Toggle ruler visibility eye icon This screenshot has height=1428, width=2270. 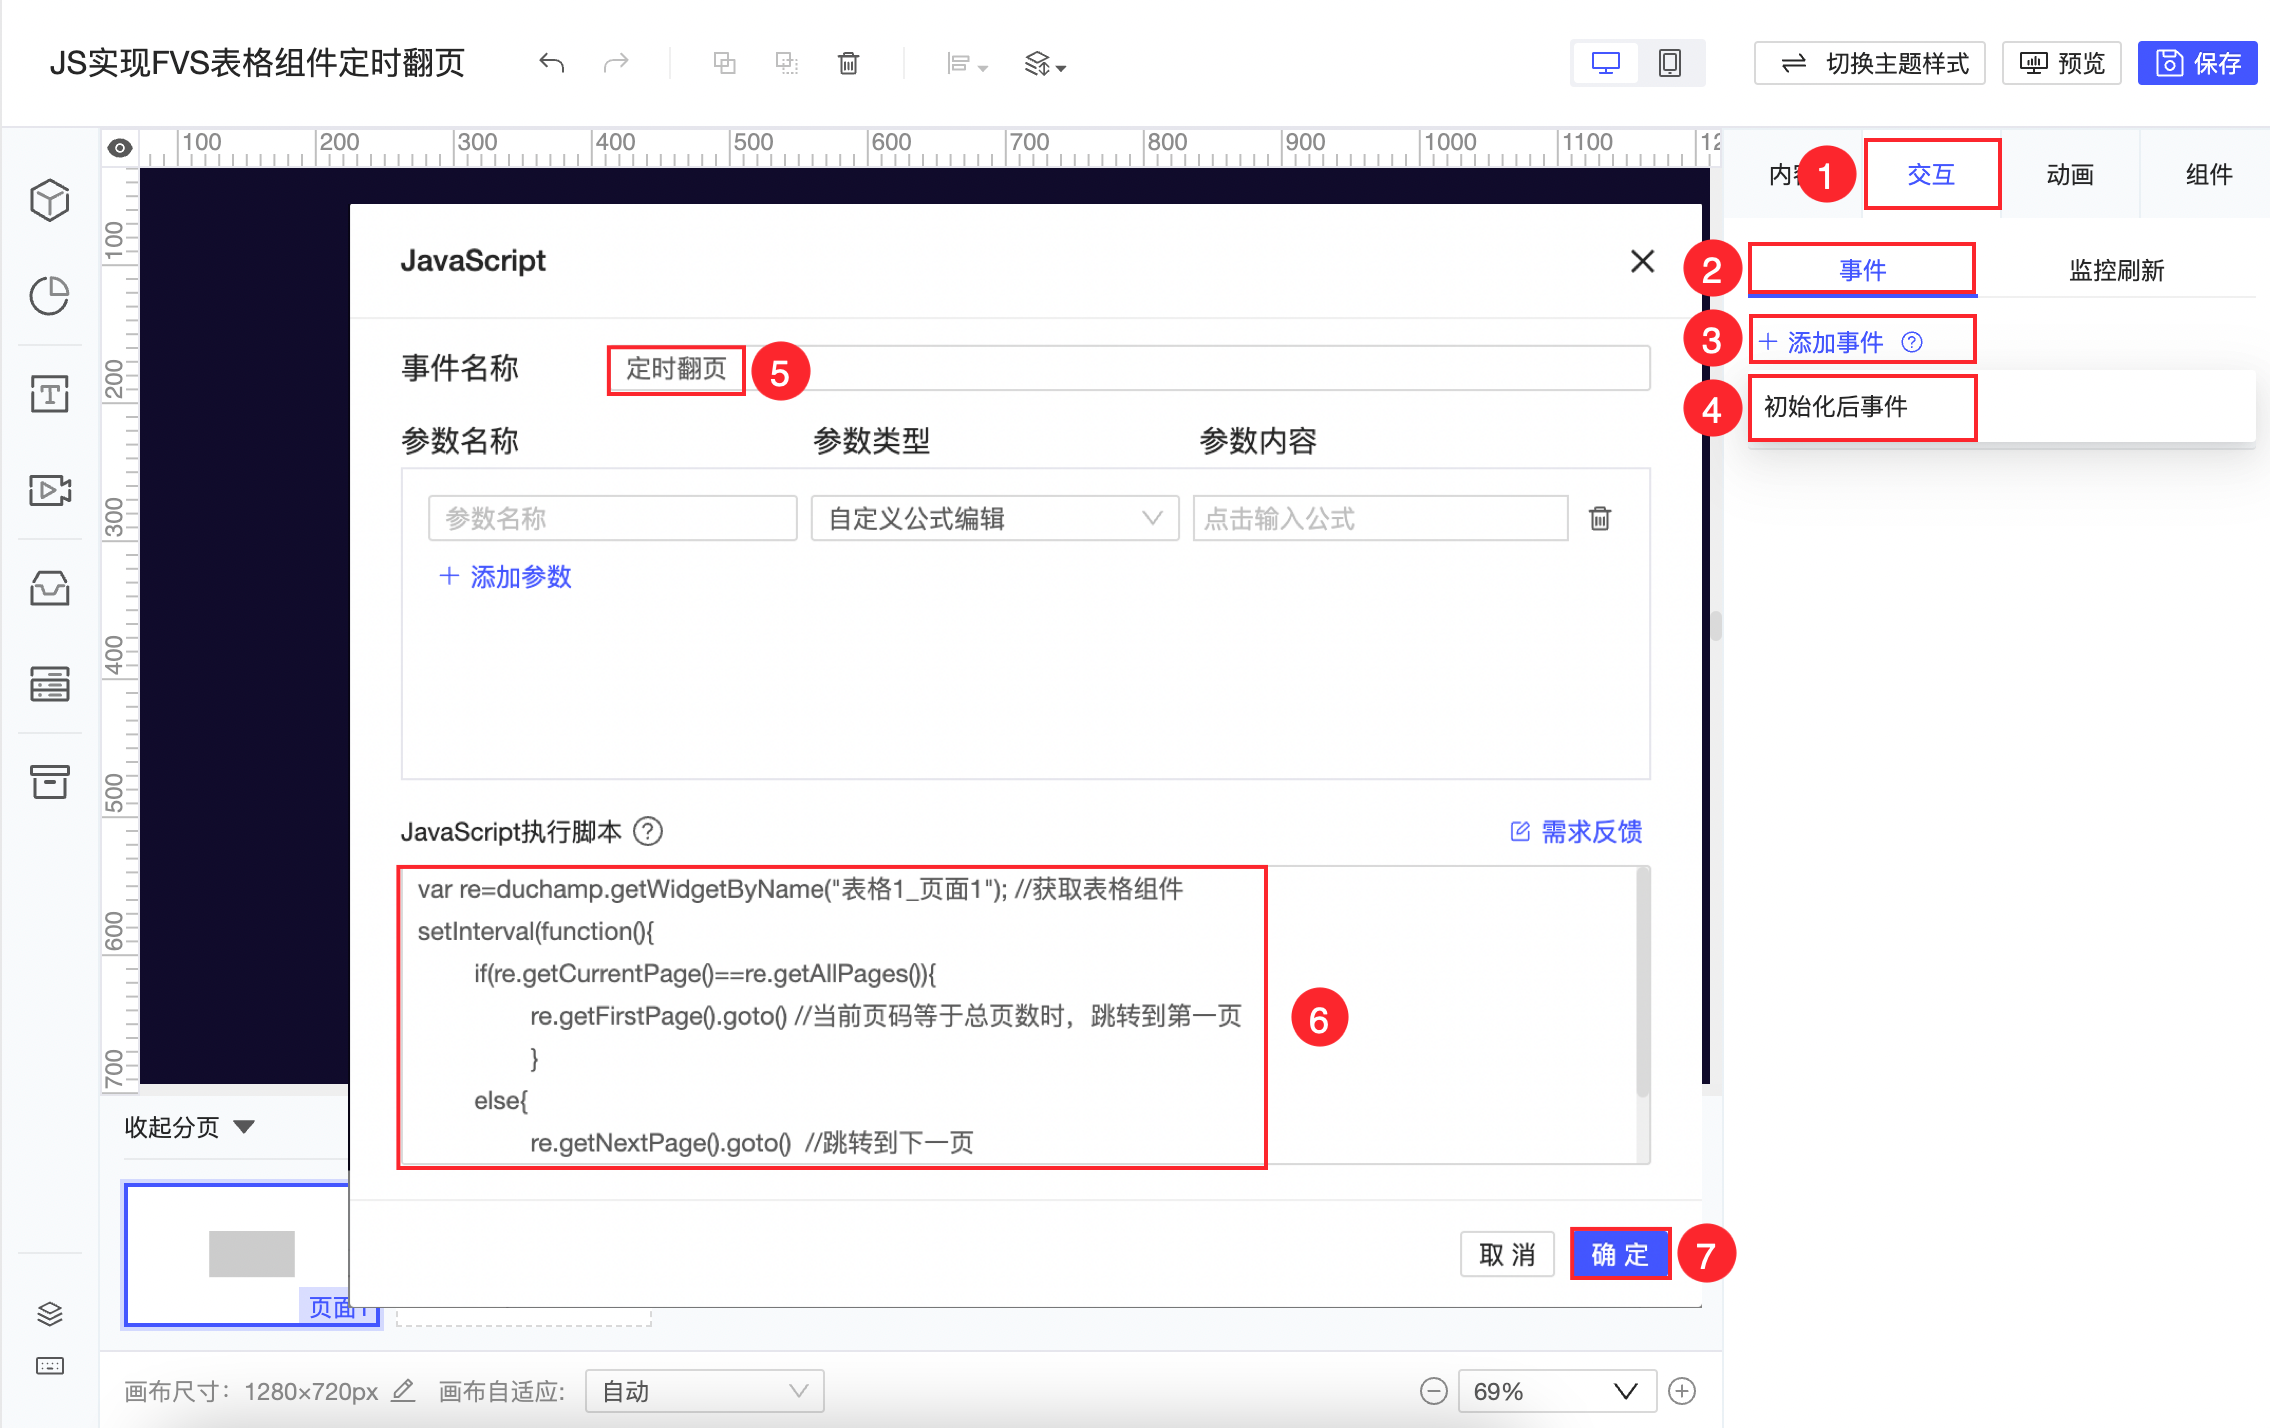point(120,148)
